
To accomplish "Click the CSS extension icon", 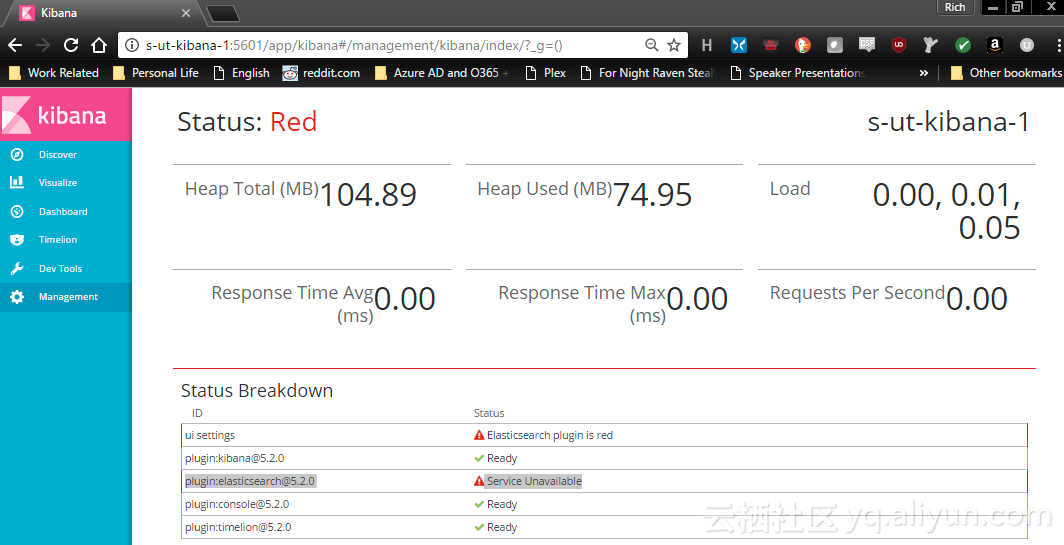I will pyautogui.click(x=867, y=45).
